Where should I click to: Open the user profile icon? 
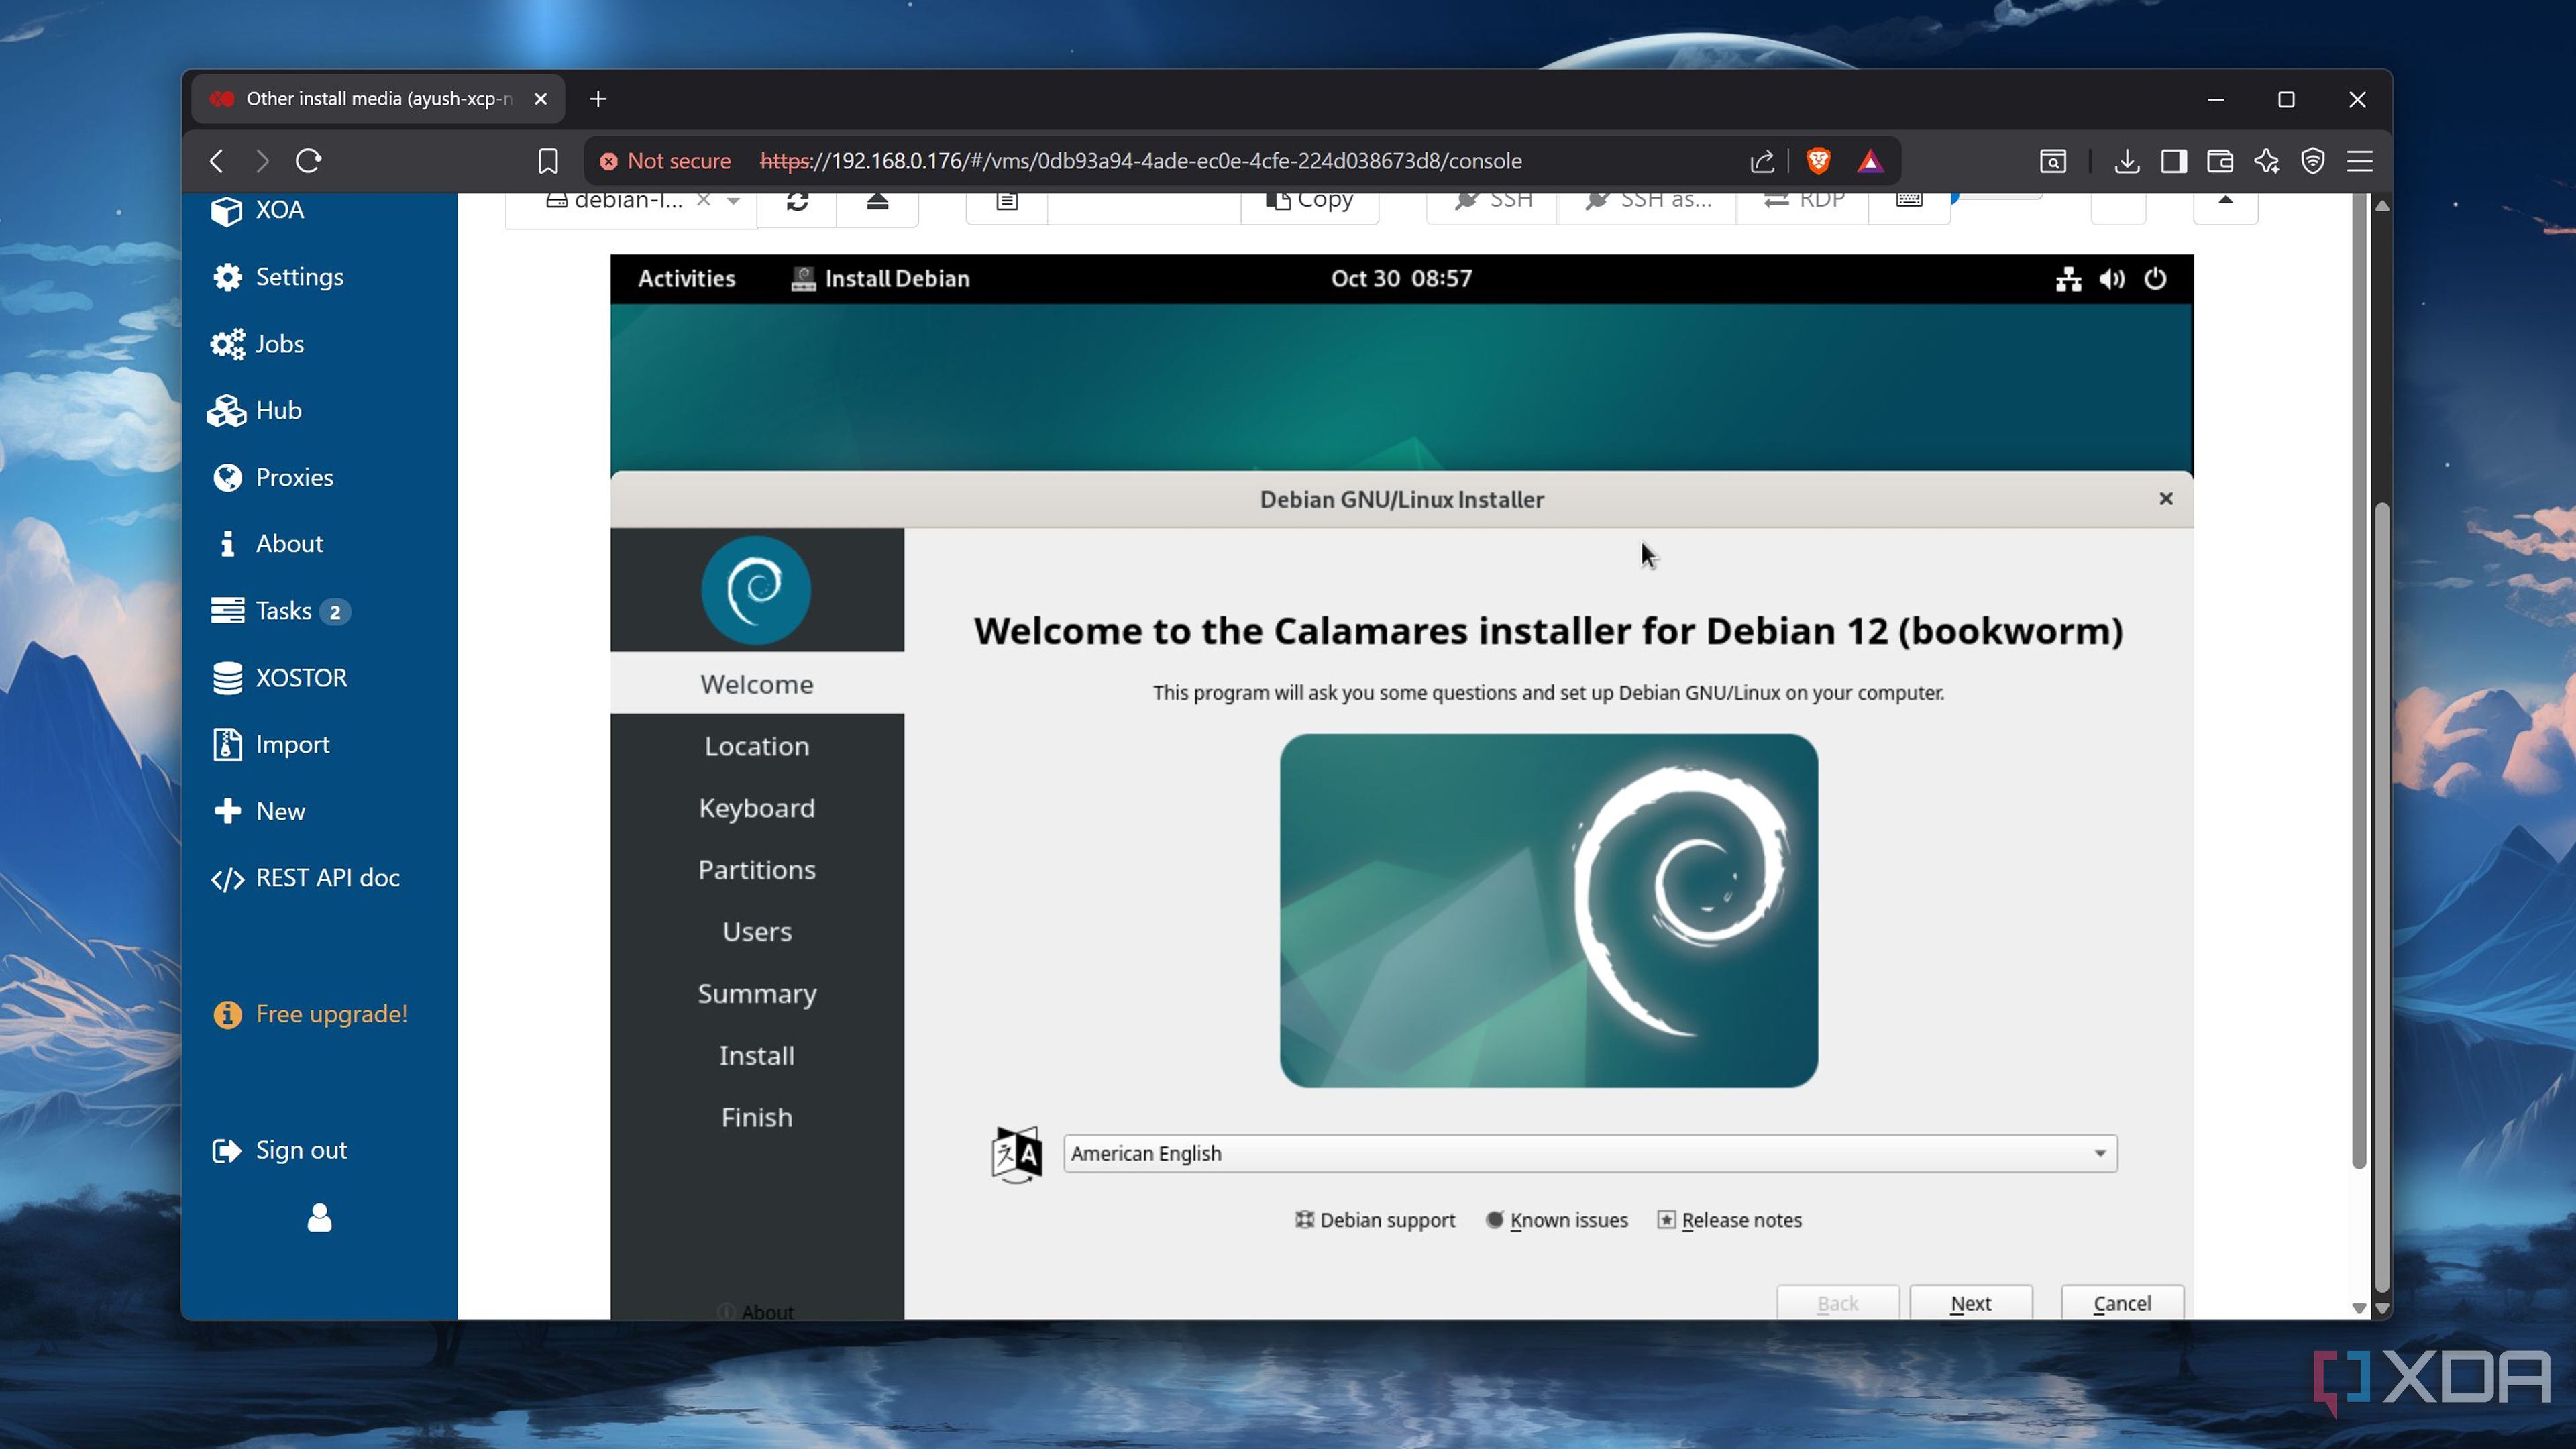319,1218
